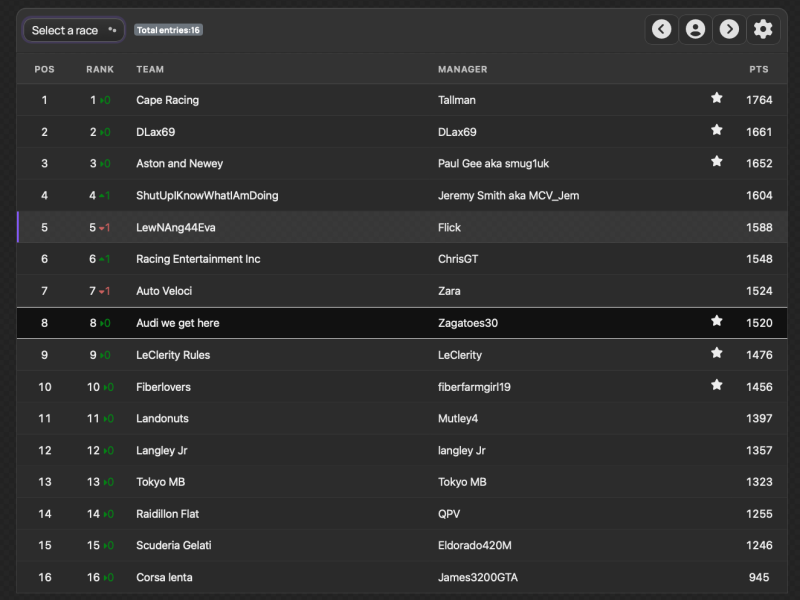Click star icon for Paul Gee aka smug1uk
The height and width of the screenshot is (600, 800).
coord(716,162)
